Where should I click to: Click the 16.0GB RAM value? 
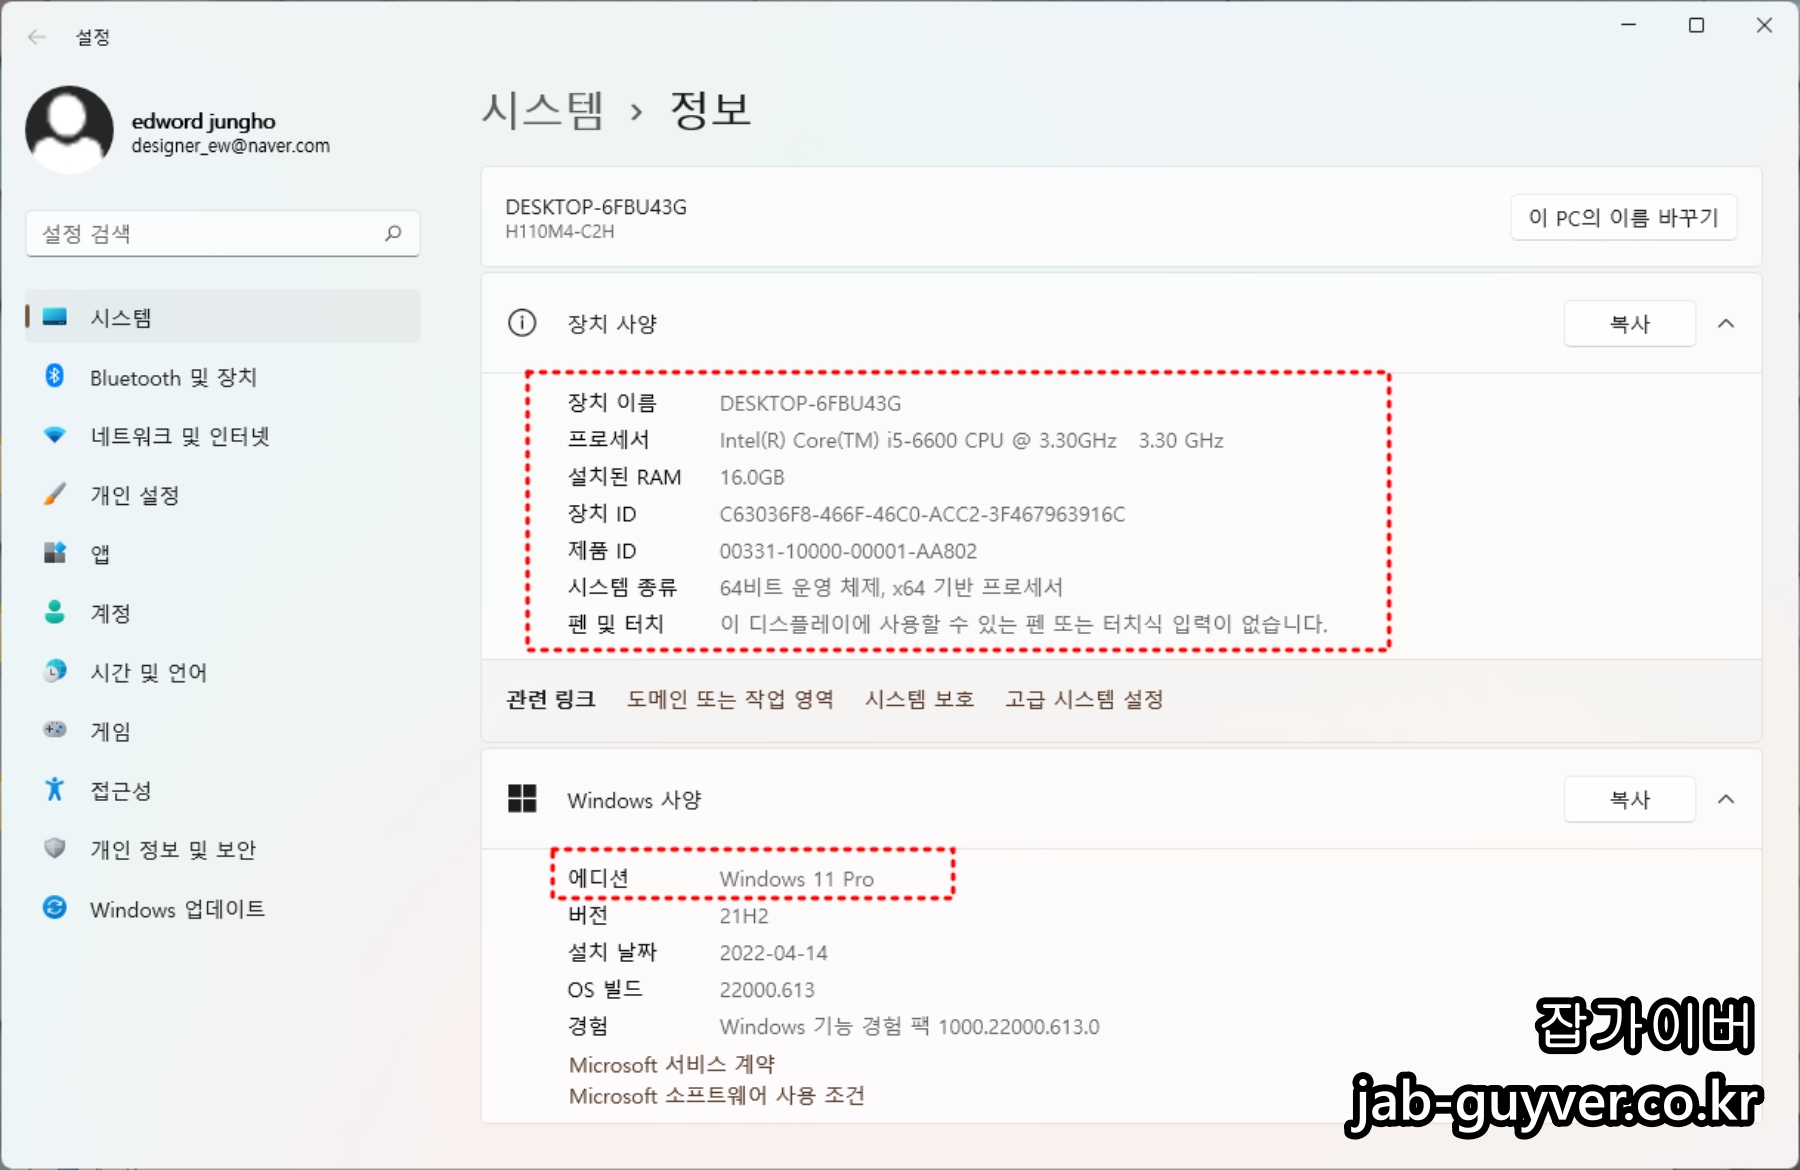752,477
